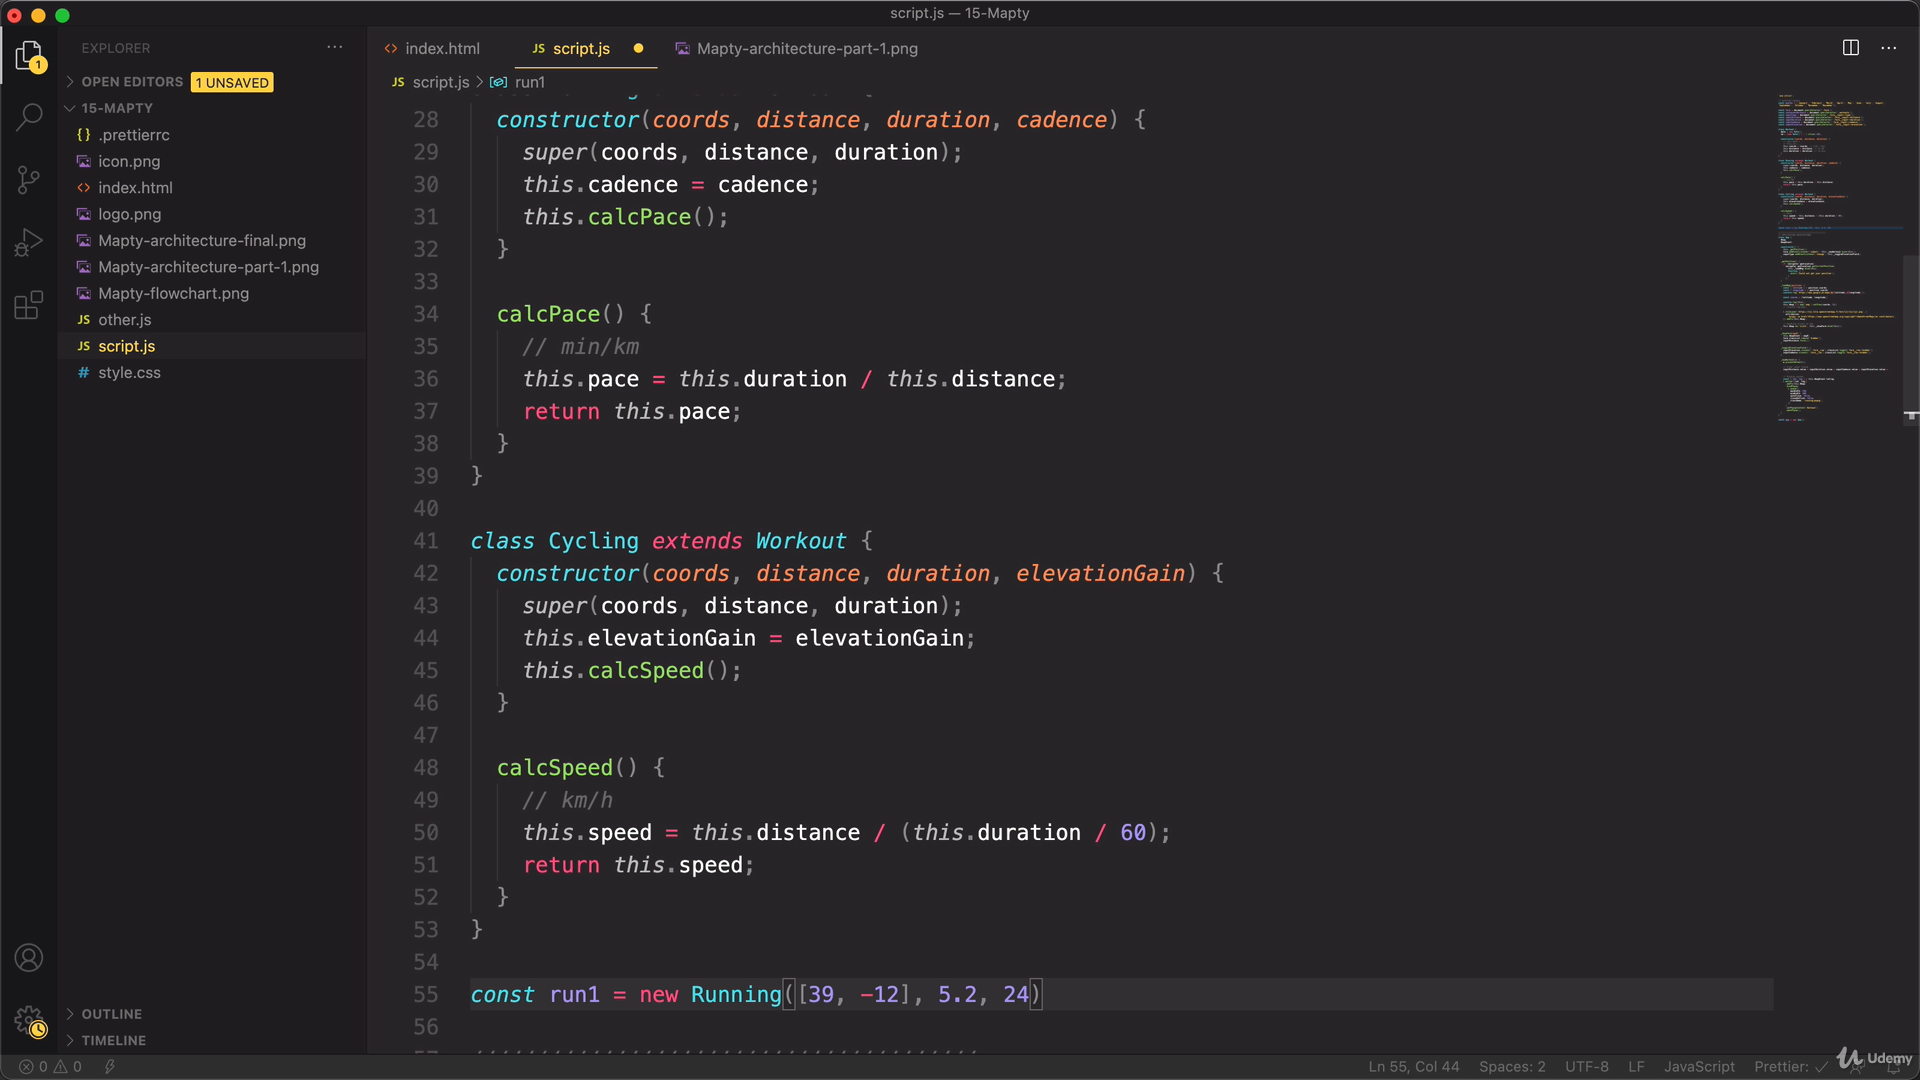The width and height of the screenshot is (1920, 1080).
Task: Click the errors and warnings status indicator
Action: tap(51, 1066)
